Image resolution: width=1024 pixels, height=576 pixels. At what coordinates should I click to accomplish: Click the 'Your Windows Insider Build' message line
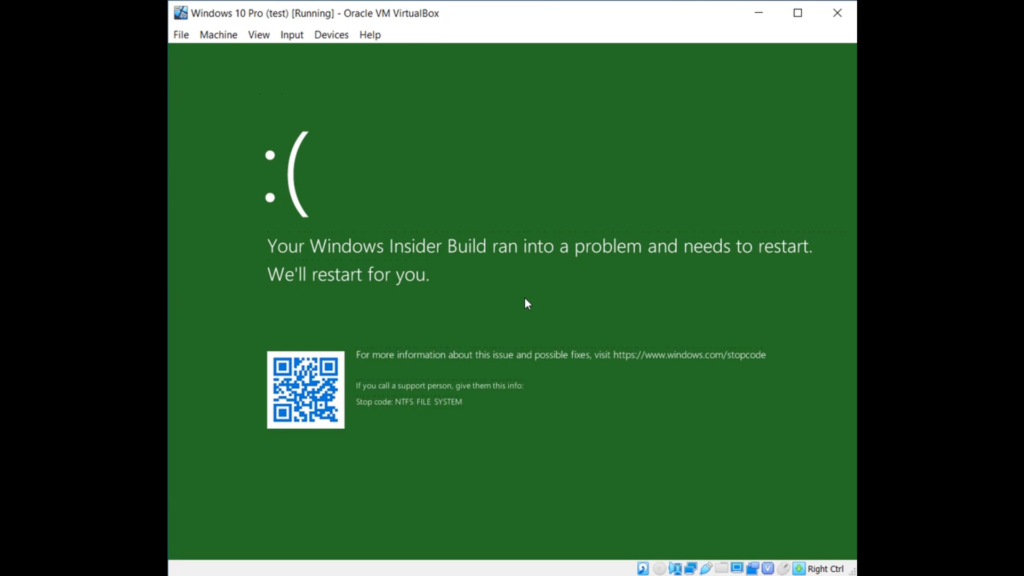(539, 246)
